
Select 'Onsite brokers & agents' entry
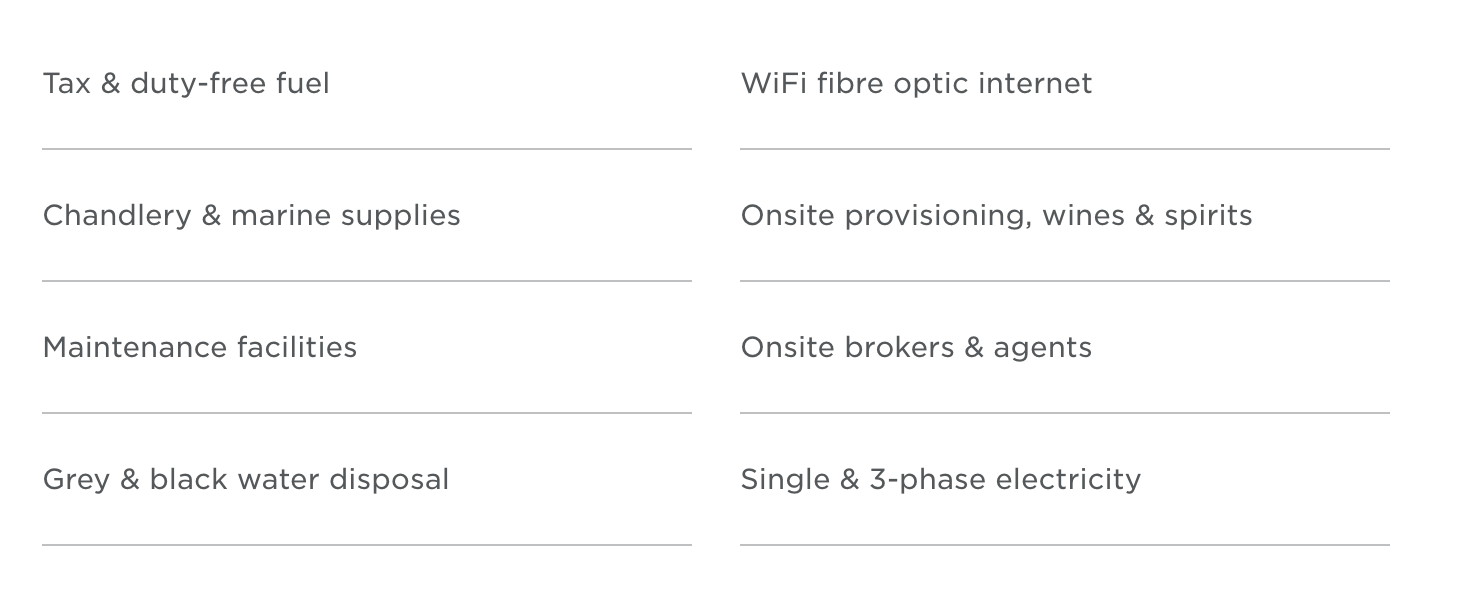pyautogui.click(x=916, y=348)
